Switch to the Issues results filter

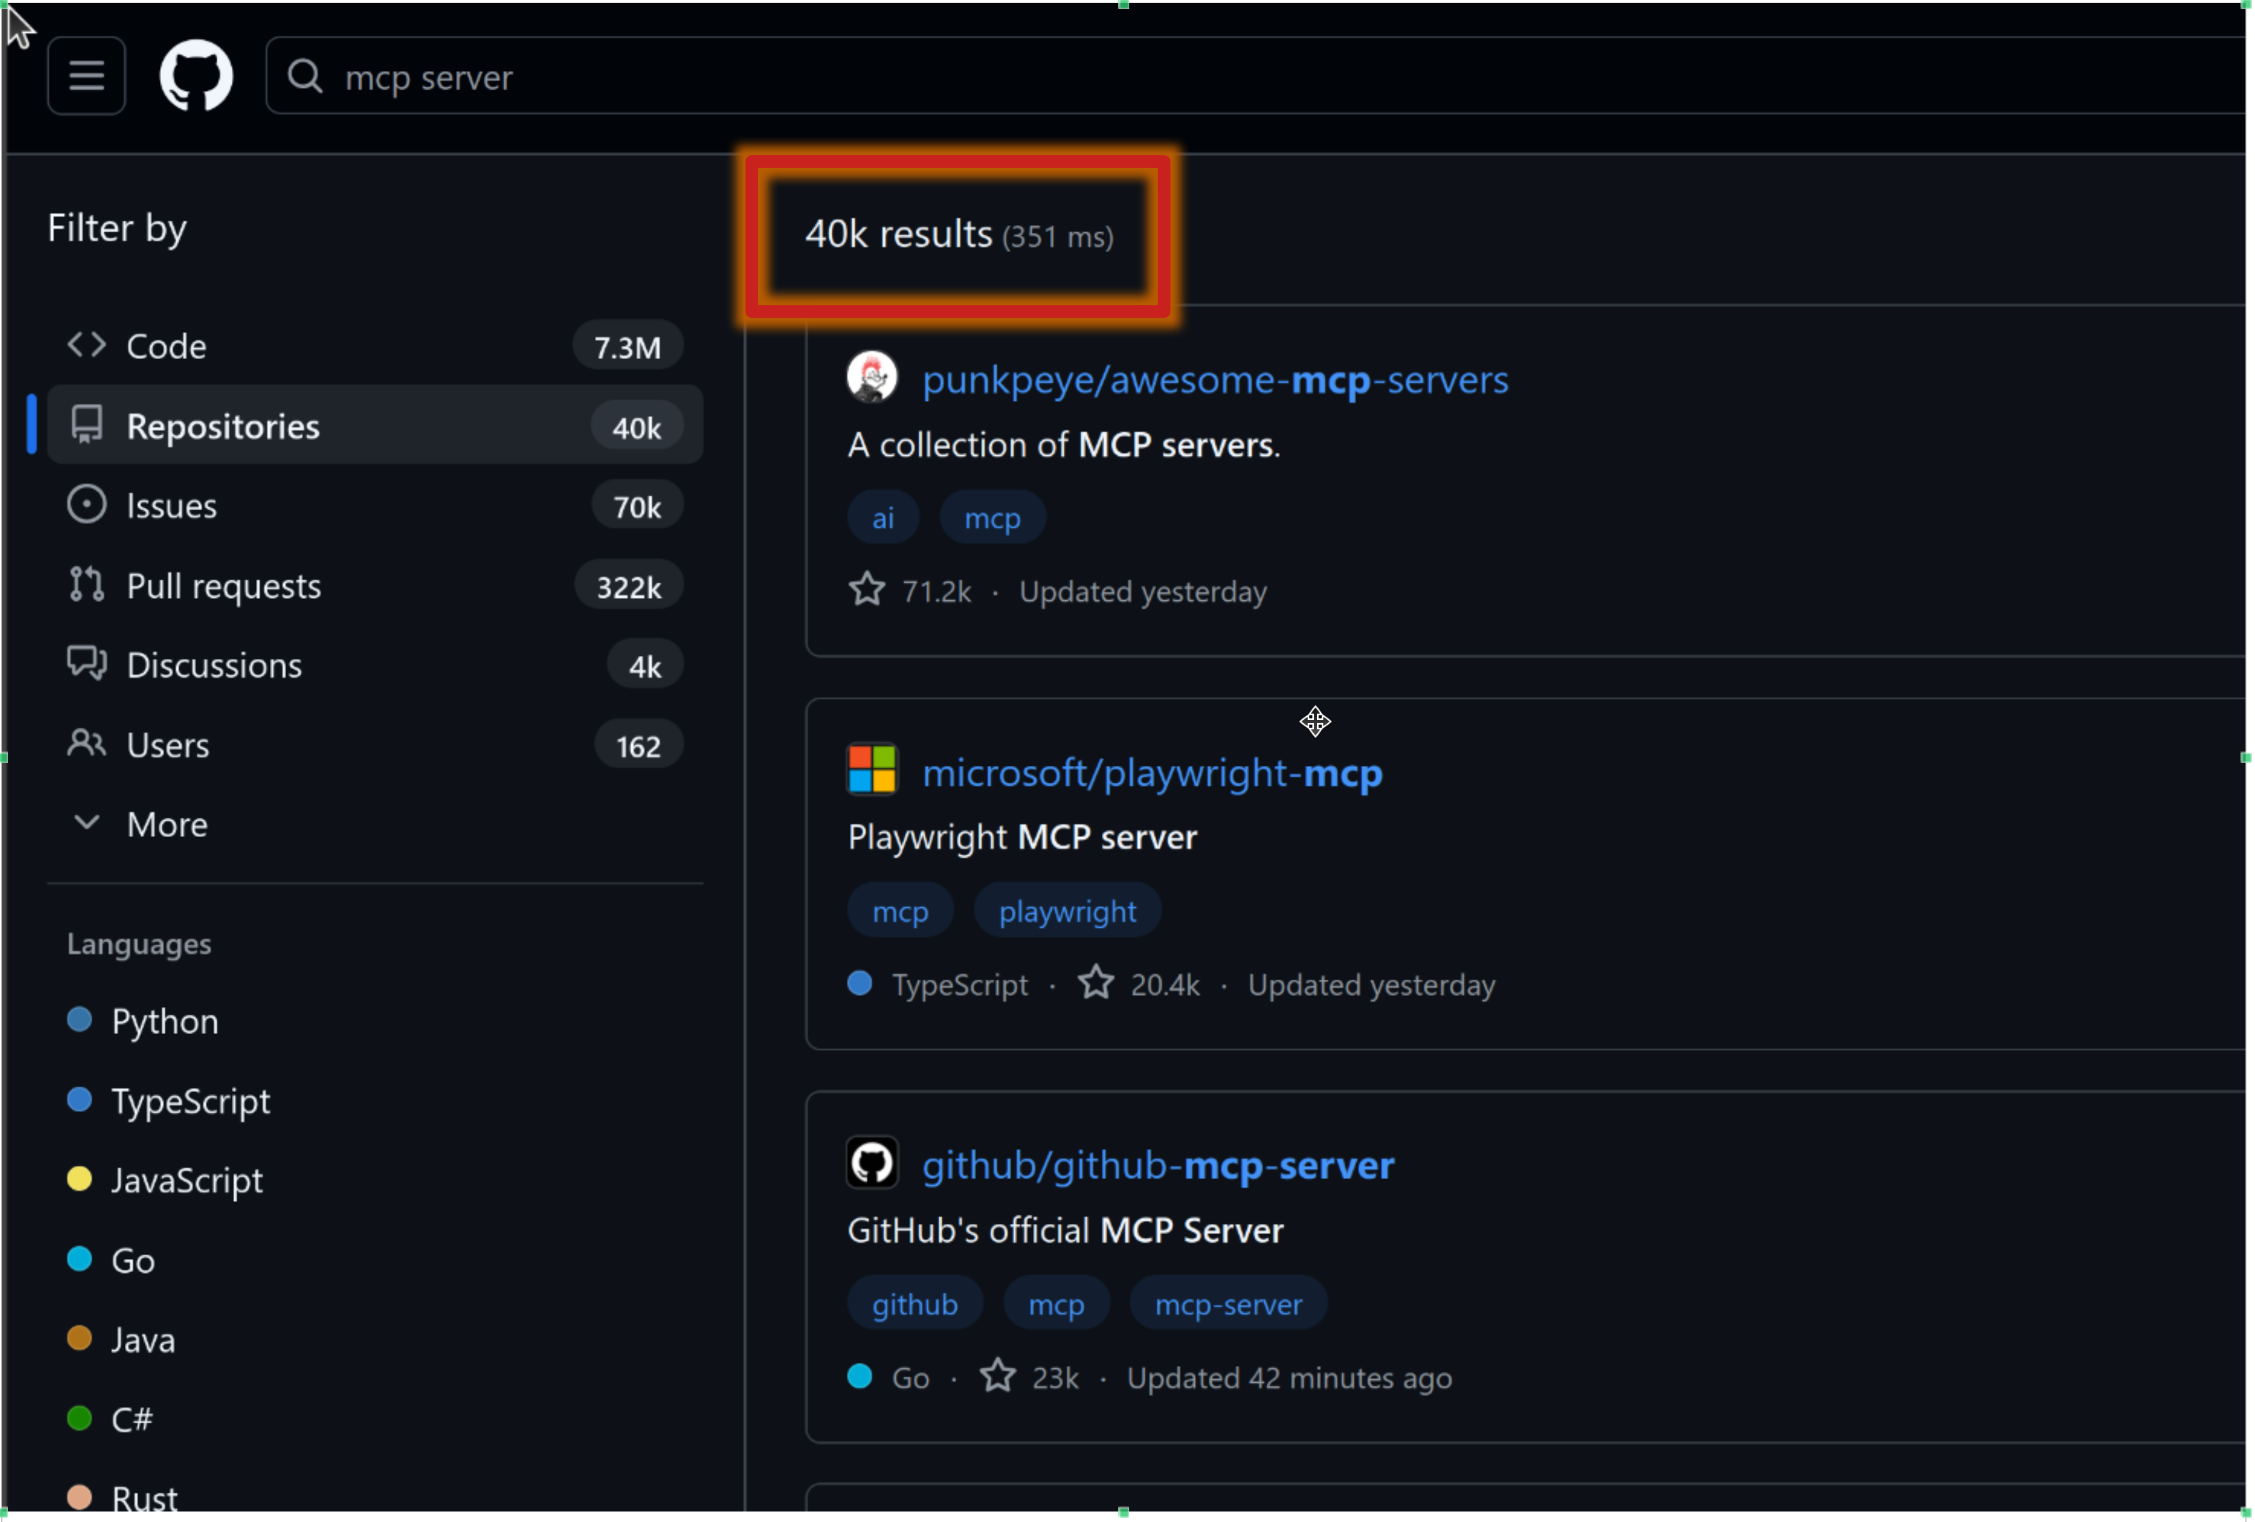[170, 505]
